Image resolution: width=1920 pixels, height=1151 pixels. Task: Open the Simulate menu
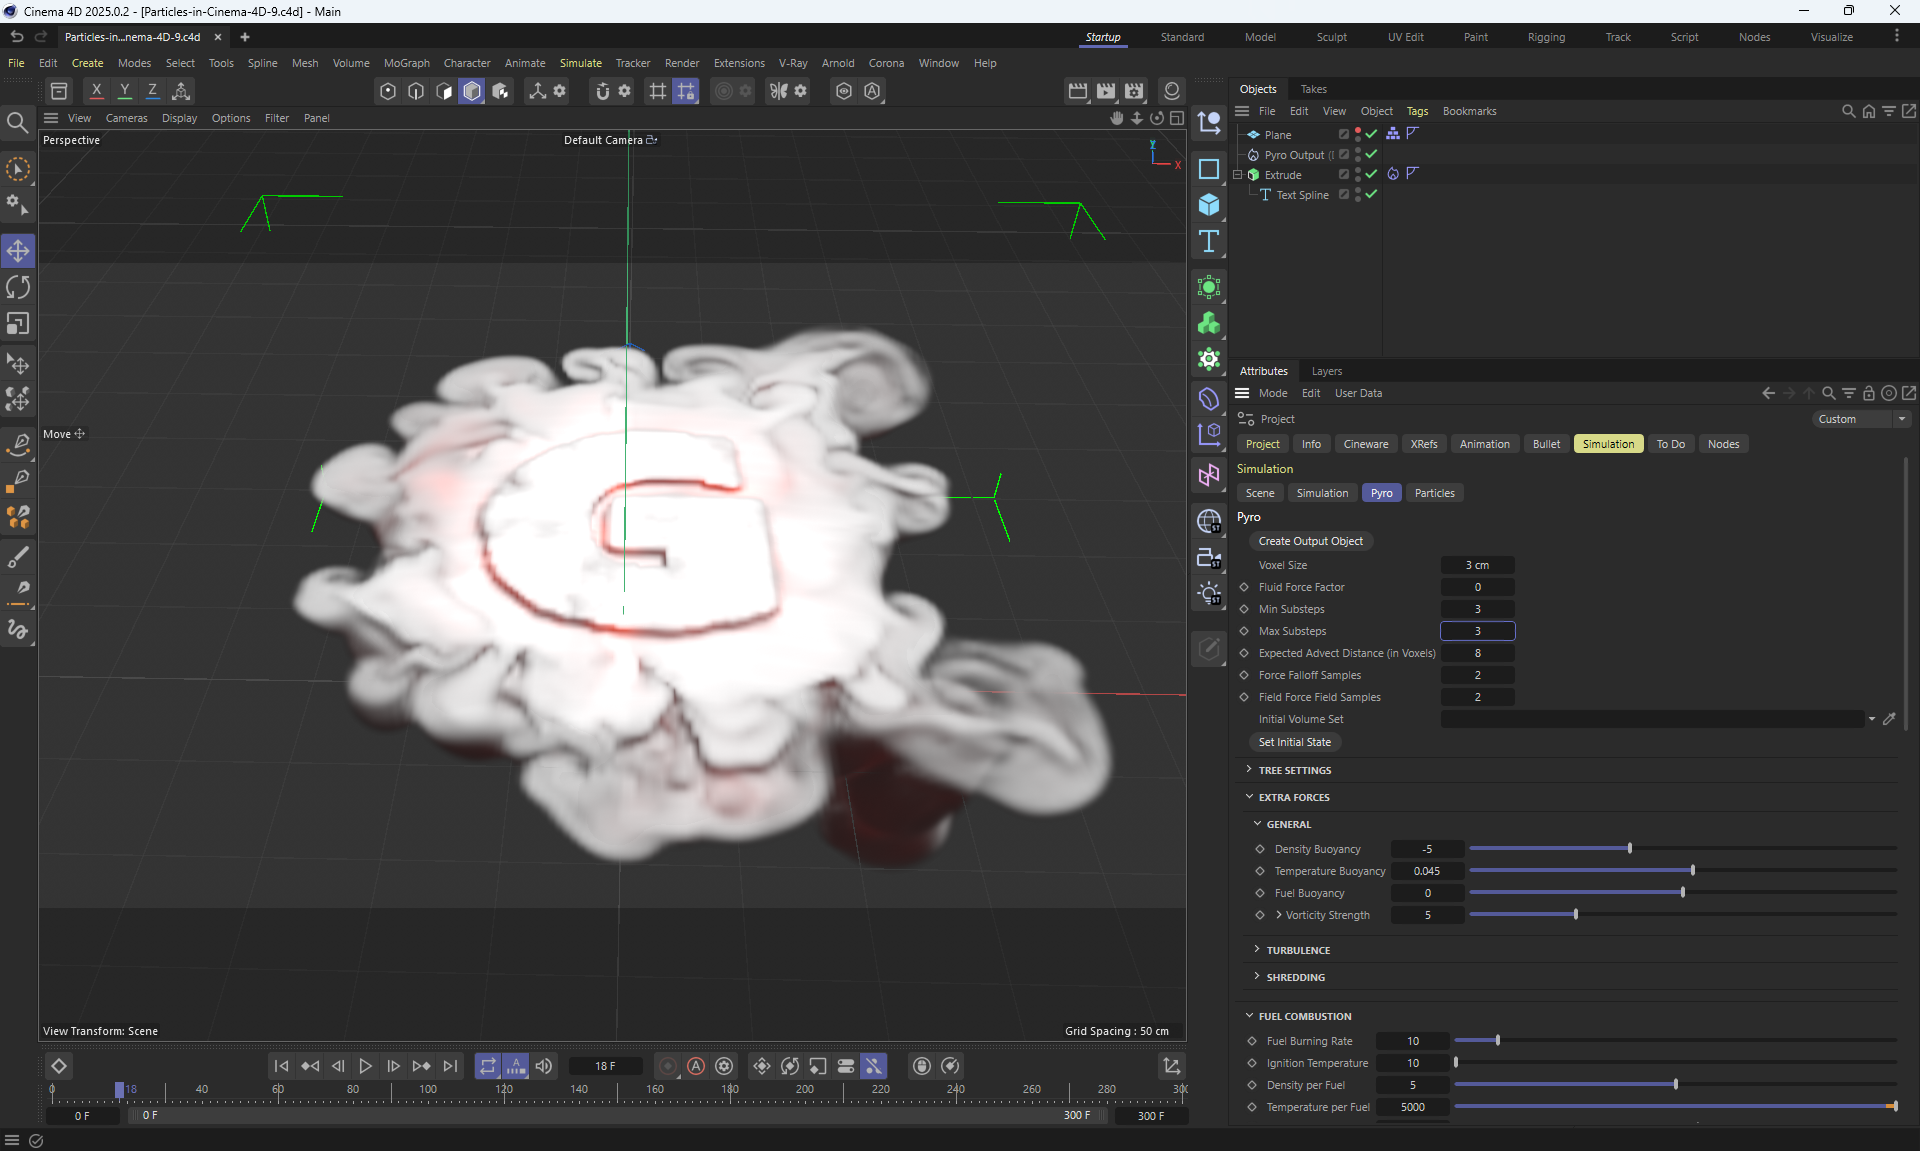coord(580,63)
